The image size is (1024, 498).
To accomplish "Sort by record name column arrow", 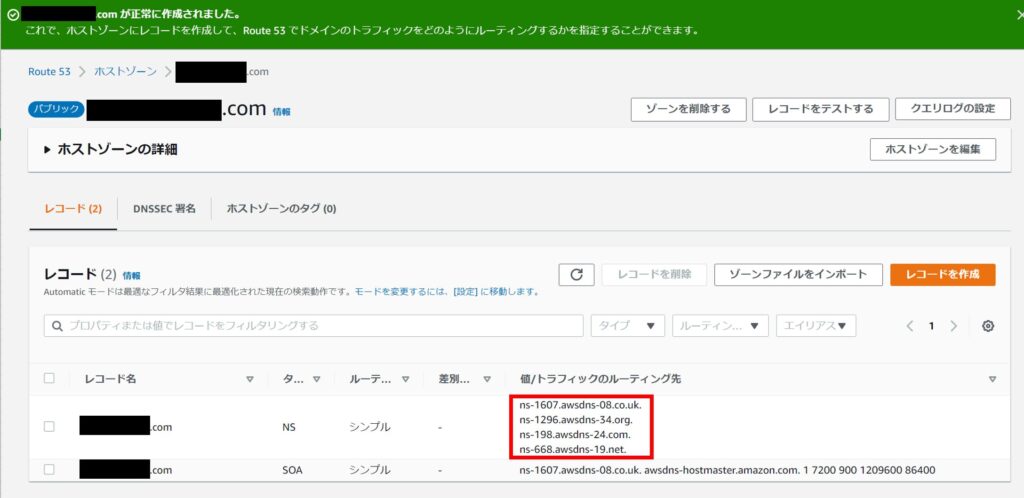I will (x=250, y=379).
